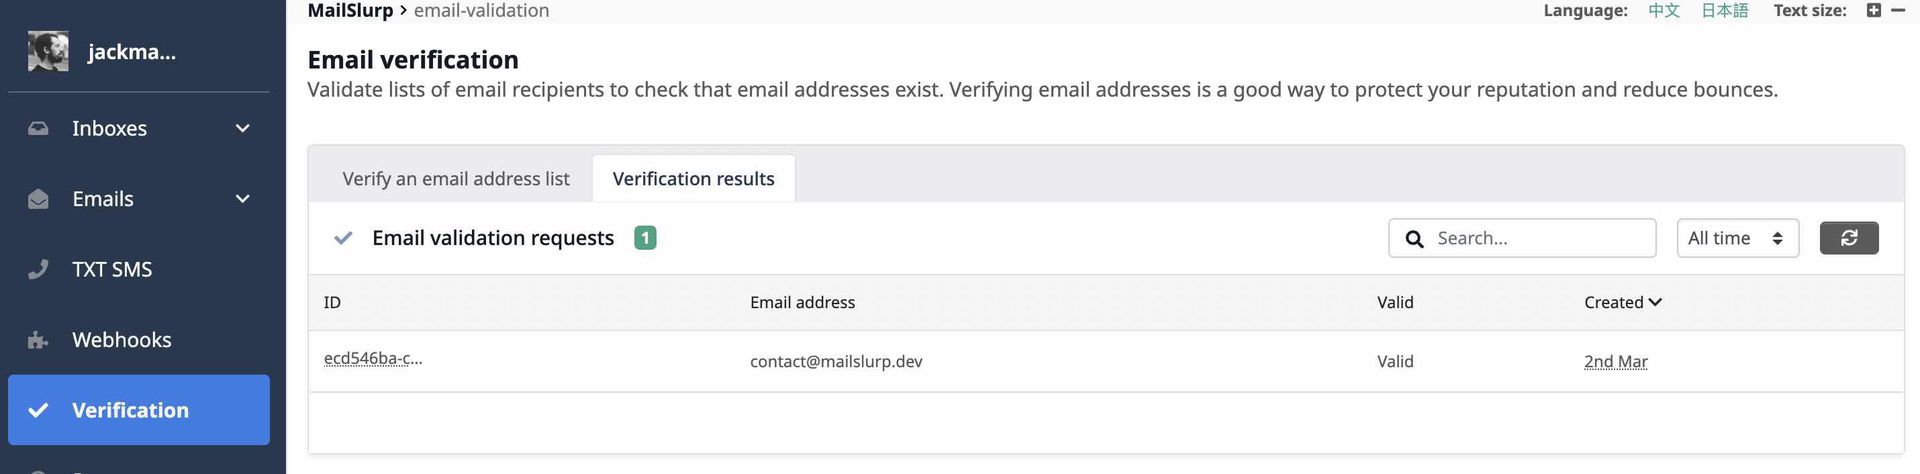Click the increase text size plus icon
Image resolution: width=1920 pixels, height=474 pixels.
coord(1873,10)
